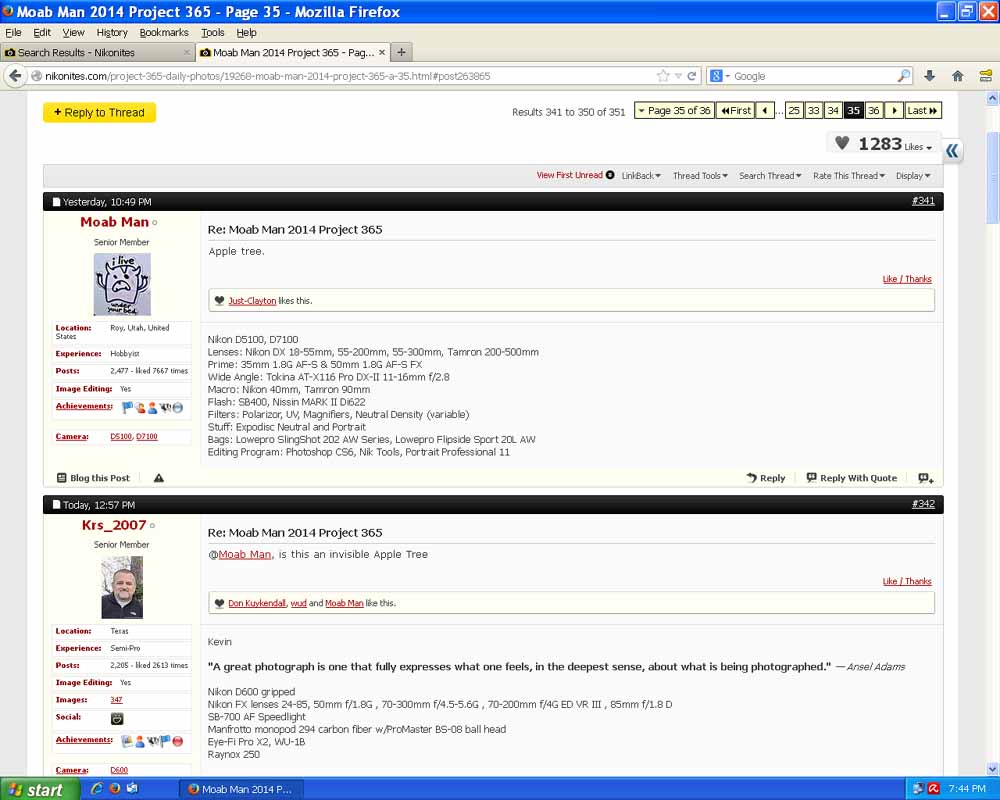Click Krs_2007's profile avatar photo
The width and height of the screenshot is (1000, 800).
point(122,587)
